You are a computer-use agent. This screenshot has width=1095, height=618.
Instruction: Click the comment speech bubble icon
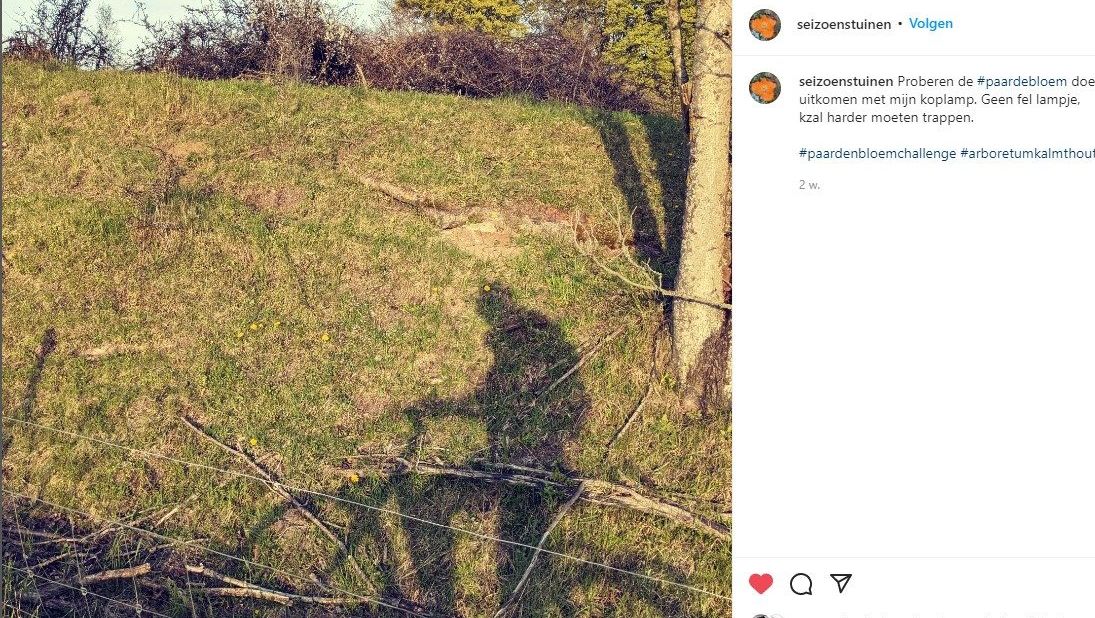coord(801,584)
